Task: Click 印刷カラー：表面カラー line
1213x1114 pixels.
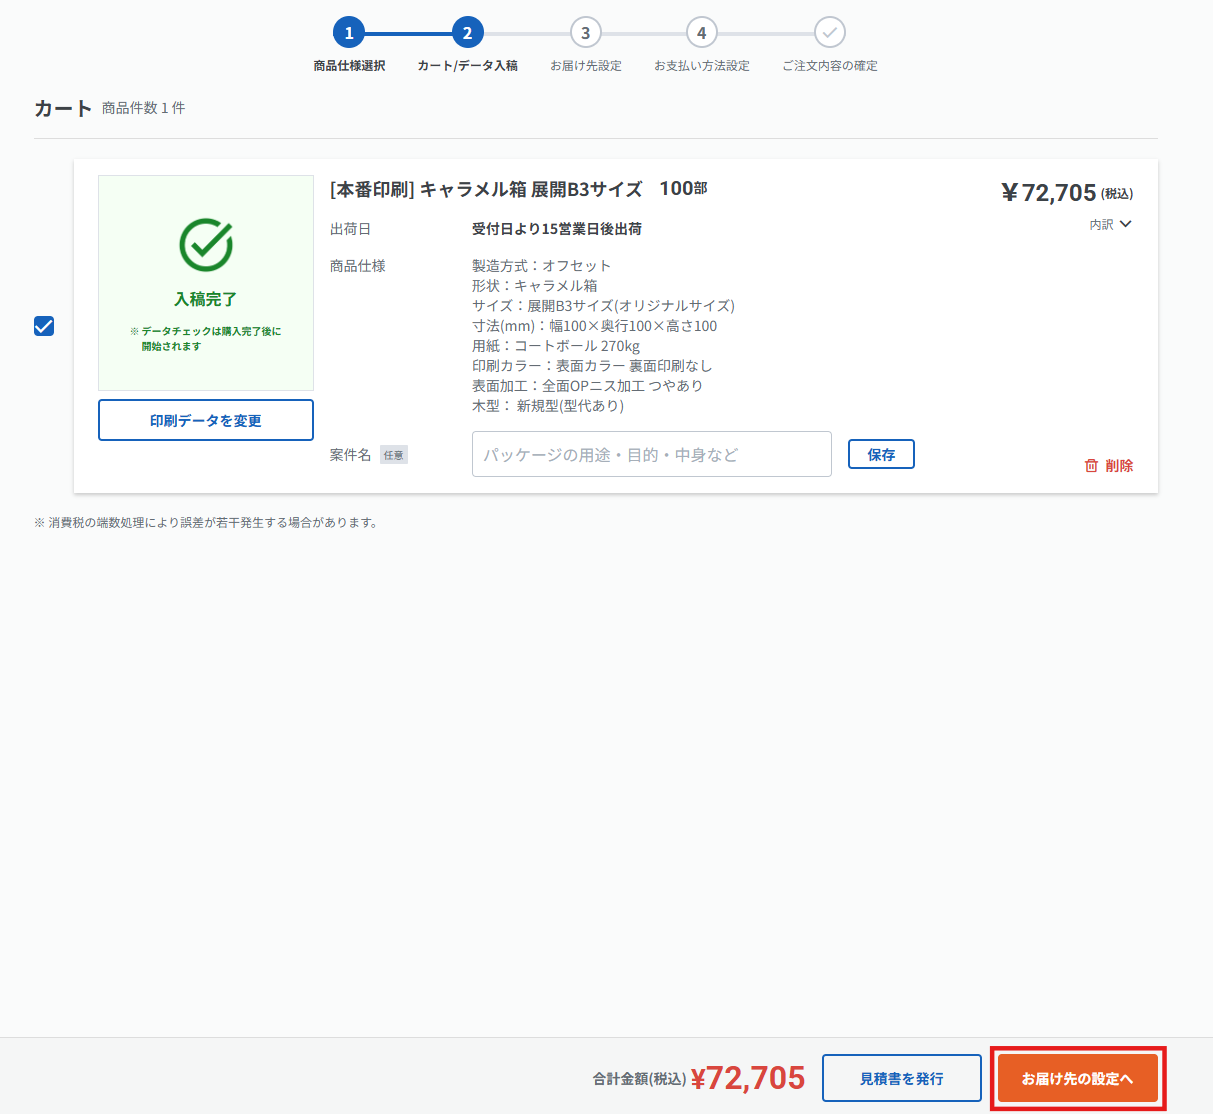Action: (592, 366)
